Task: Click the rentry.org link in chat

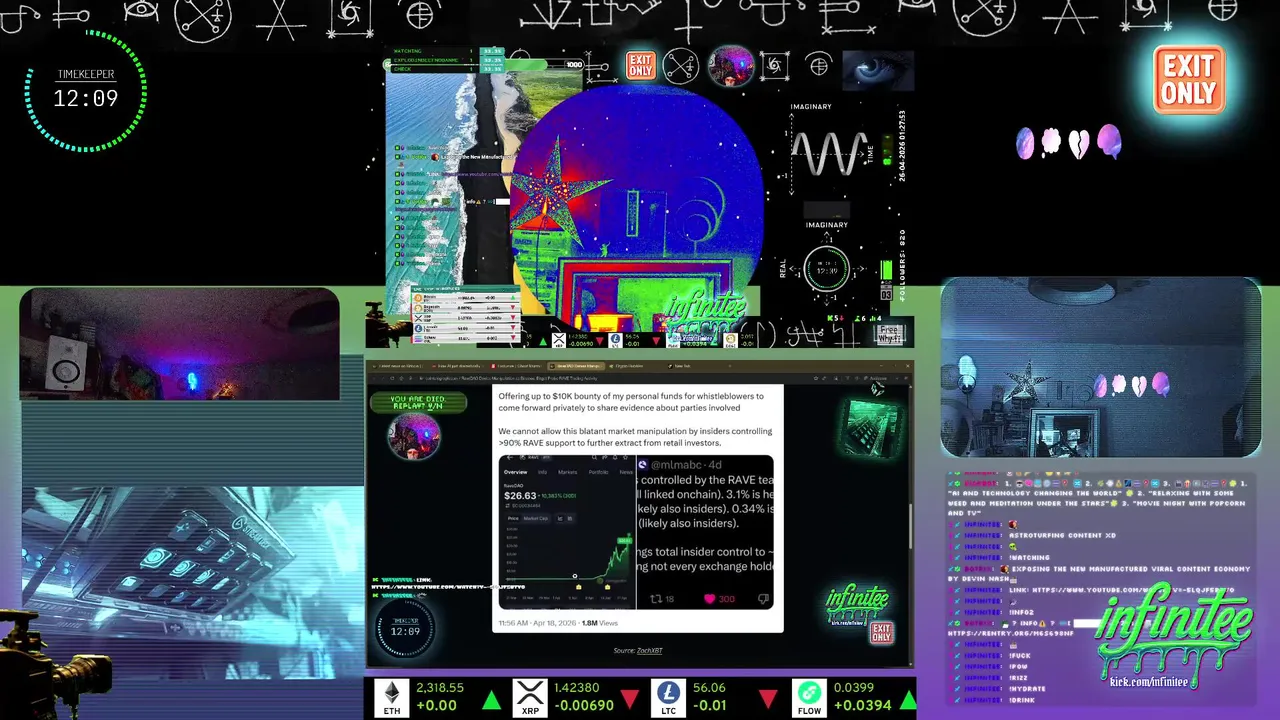Action: [x=1011, y=633]
